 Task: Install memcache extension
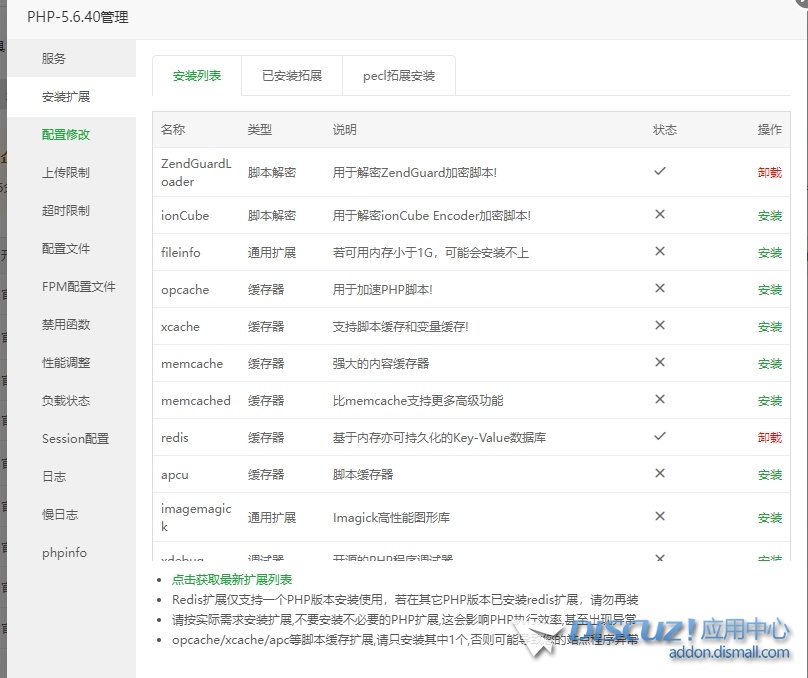tap(770, 364)
